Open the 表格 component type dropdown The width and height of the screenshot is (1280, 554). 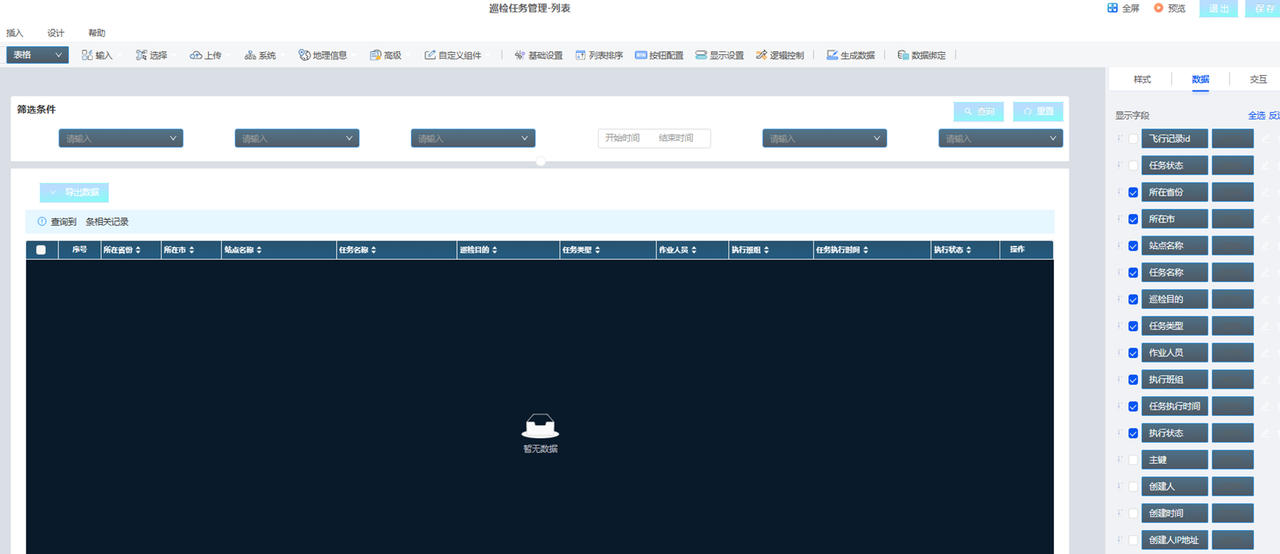click(x=37, y=55)
